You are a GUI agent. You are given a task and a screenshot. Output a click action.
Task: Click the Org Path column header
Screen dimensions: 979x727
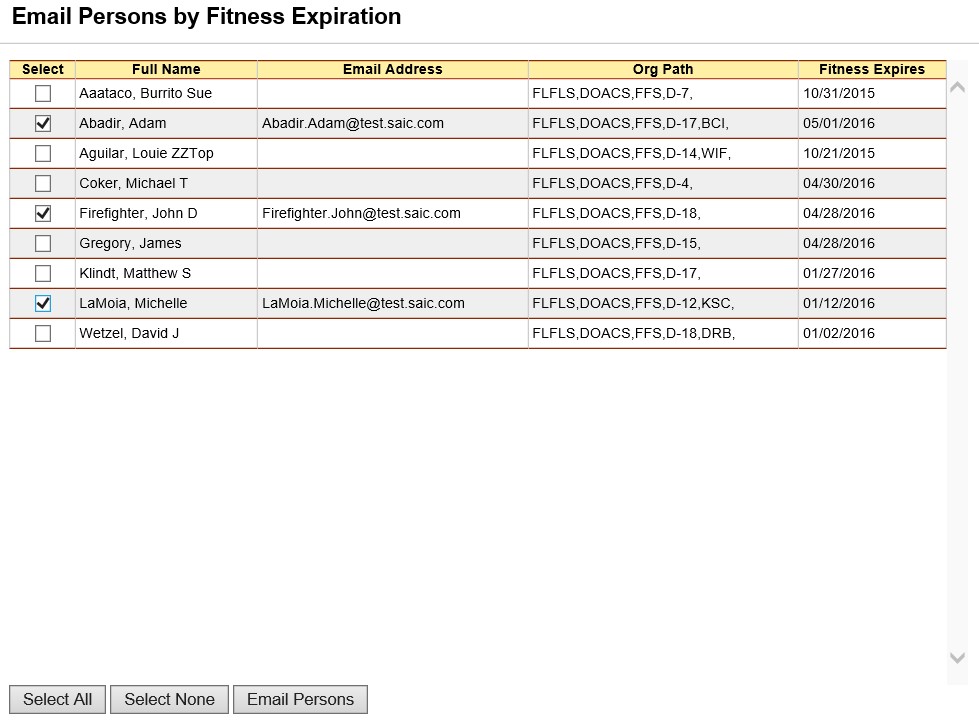663,69
